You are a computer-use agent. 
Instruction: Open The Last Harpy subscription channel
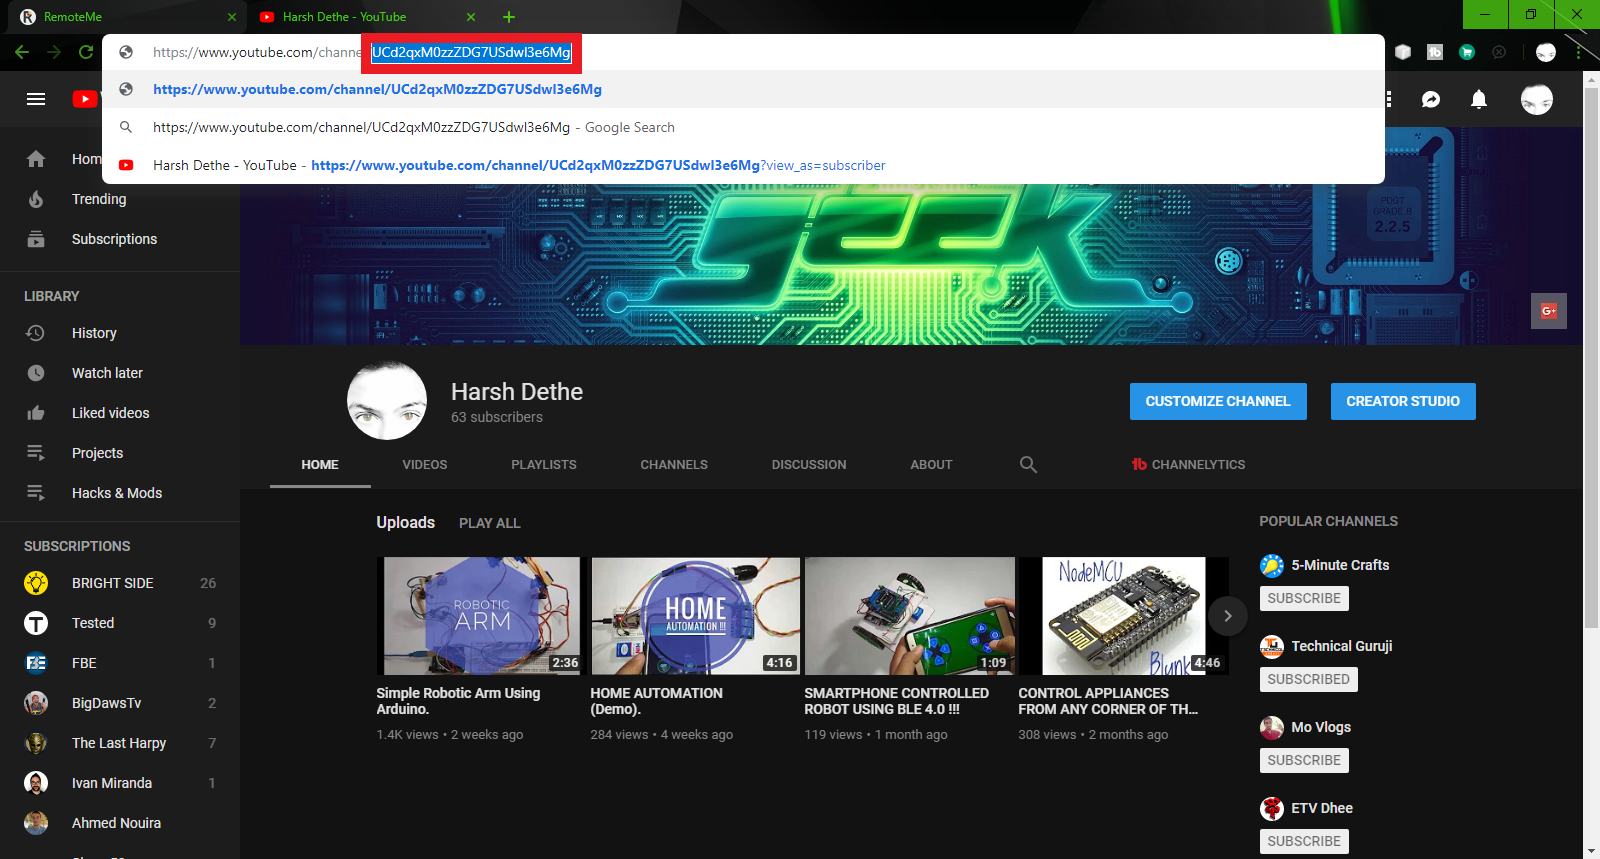point(120,743)
